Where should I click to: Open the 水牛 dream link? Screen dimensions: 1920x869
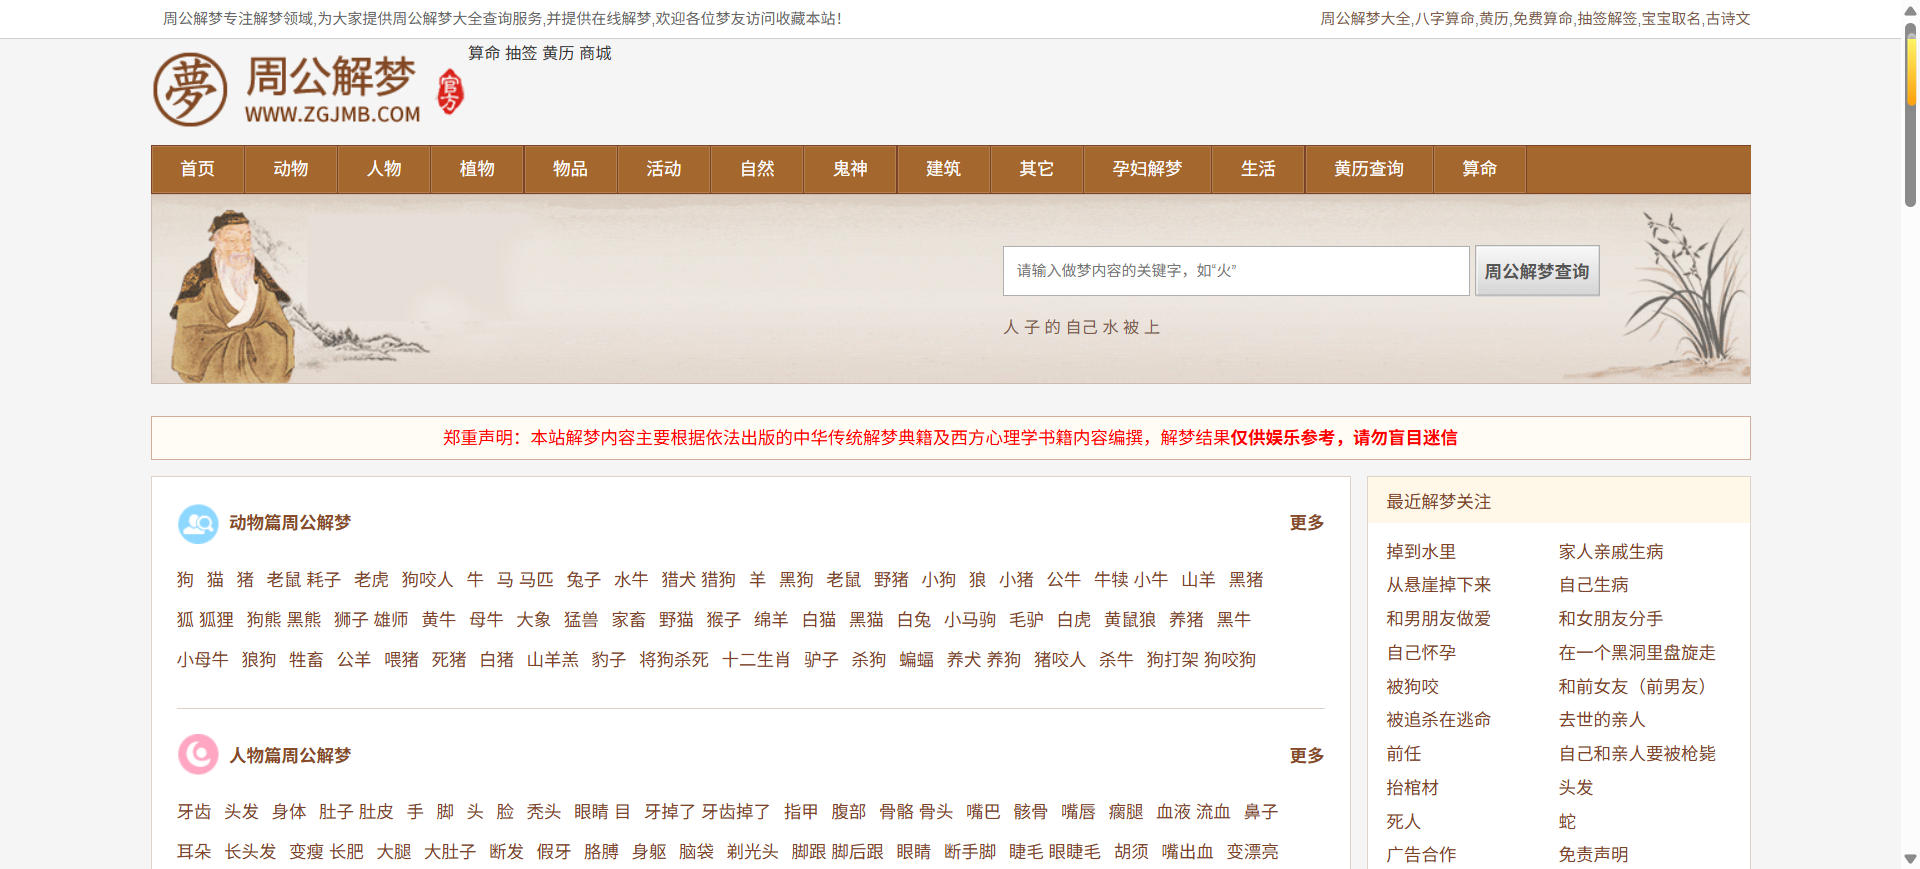click(631, 580)
